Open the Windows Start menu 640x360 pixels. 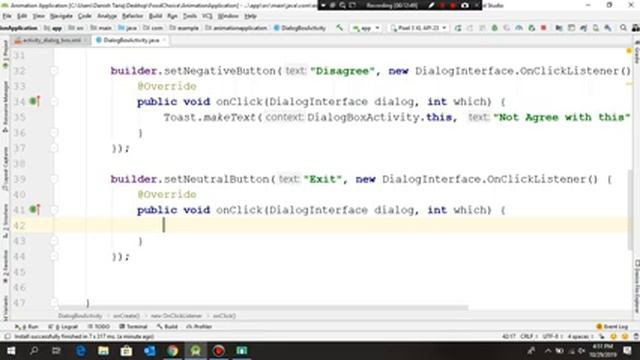(x=11, y=351)
